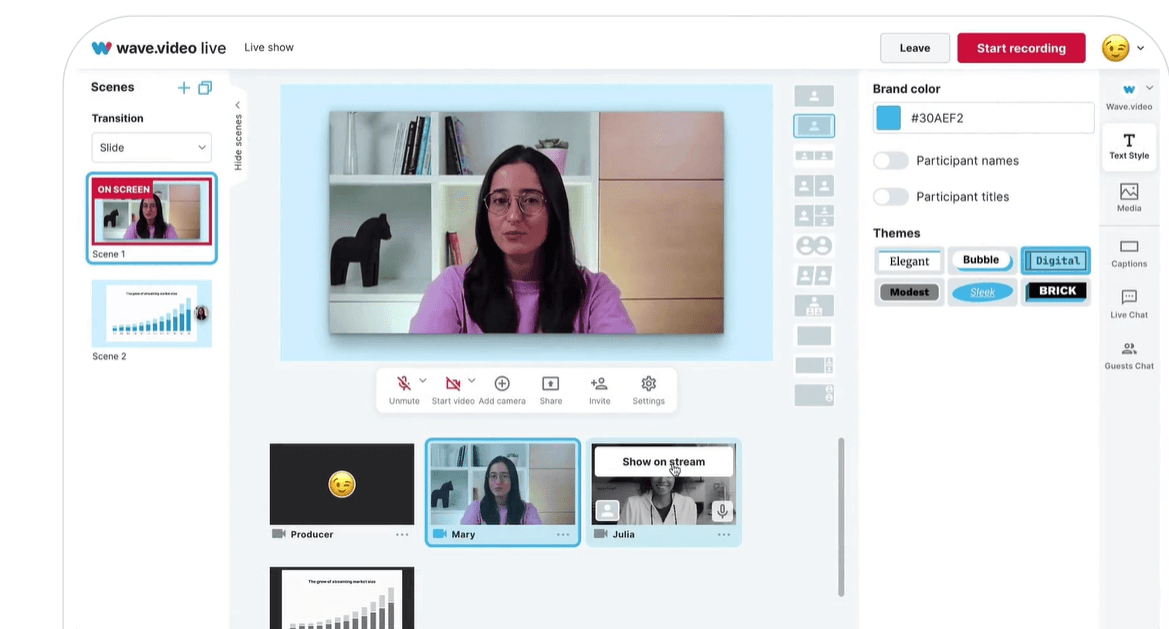This screenshot has width=1169, height=629.
Task: Apply the BRICK theme
Action: (1057, 291)
